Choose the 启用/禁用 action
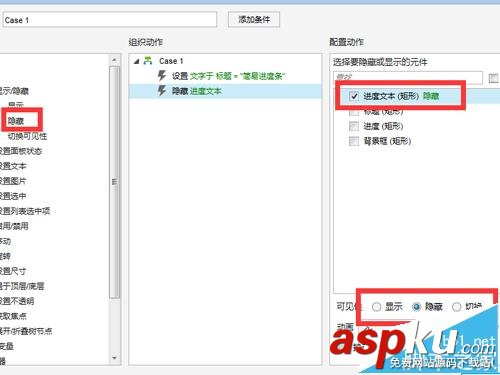The width and height of the screenshot is (500, 375). tap(14, 226)
